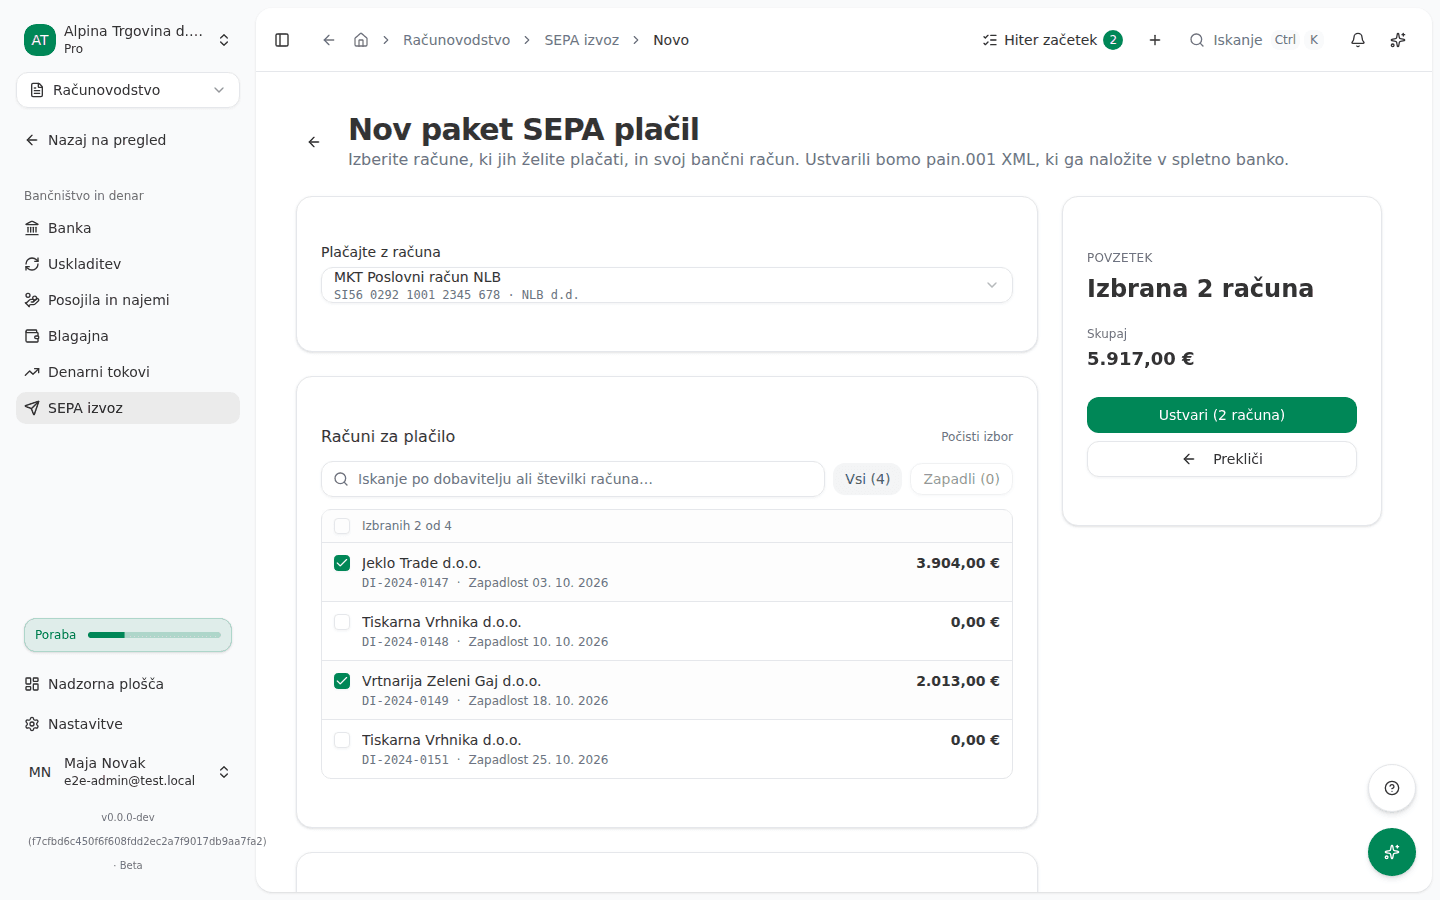Toggle select-all invoices checkbox
Image resolution: width=1440 pixels, height=900 pixels.
coord(342,526)
